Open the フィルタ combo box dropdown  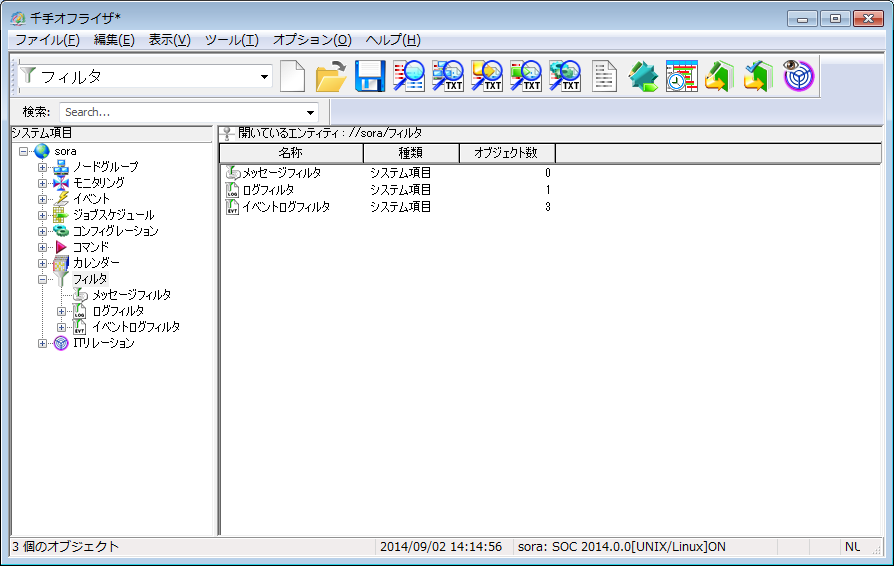[264, 77]
